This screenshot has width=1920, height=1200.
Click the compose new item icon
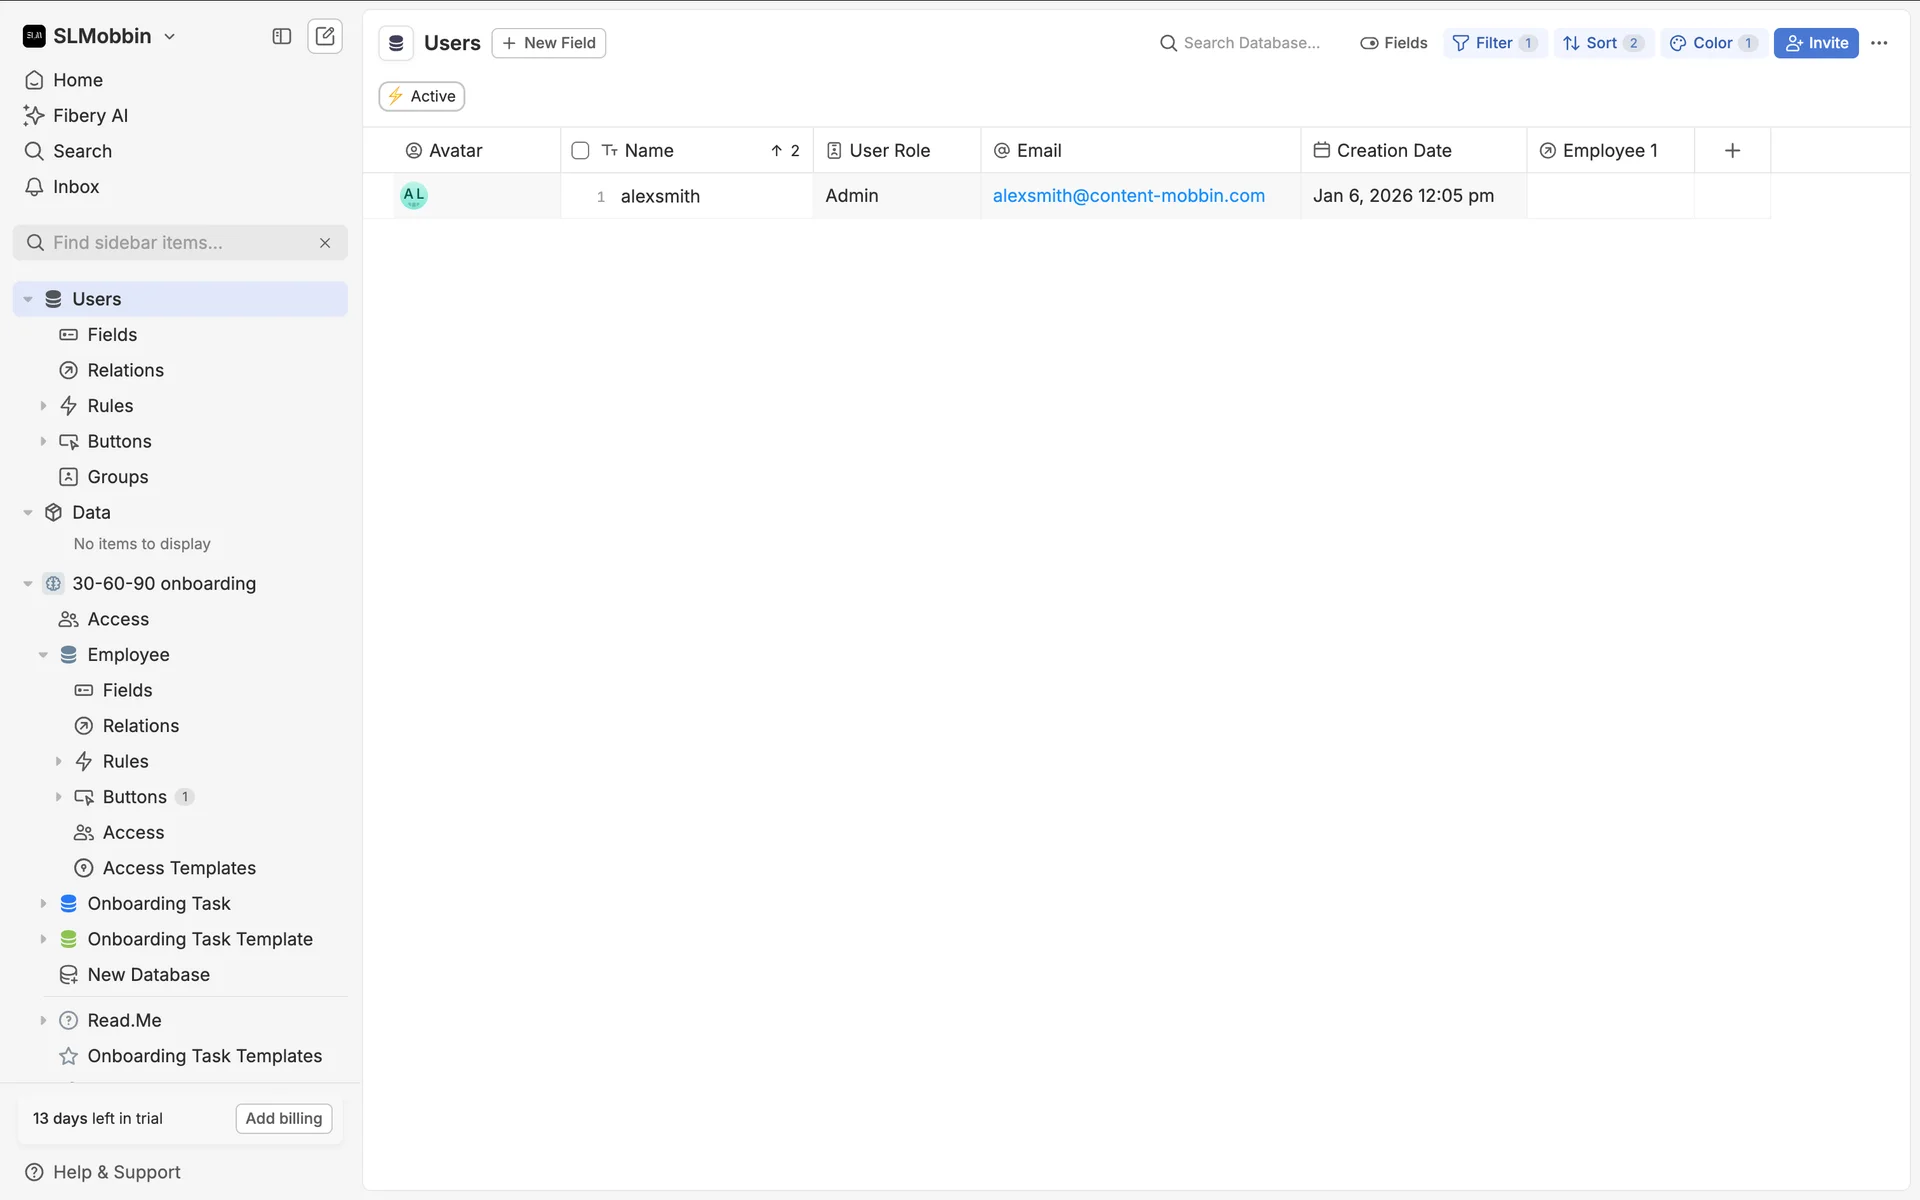tap(325, 37)
